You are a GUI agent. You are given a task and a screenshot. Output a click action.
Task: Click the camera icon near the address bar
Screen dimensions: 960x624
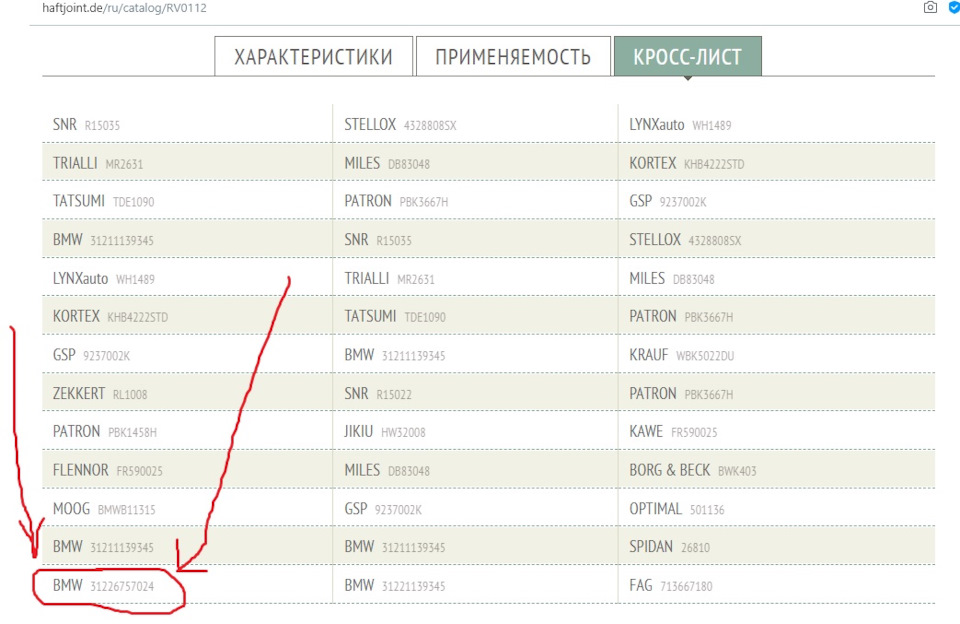click(931, 7)
